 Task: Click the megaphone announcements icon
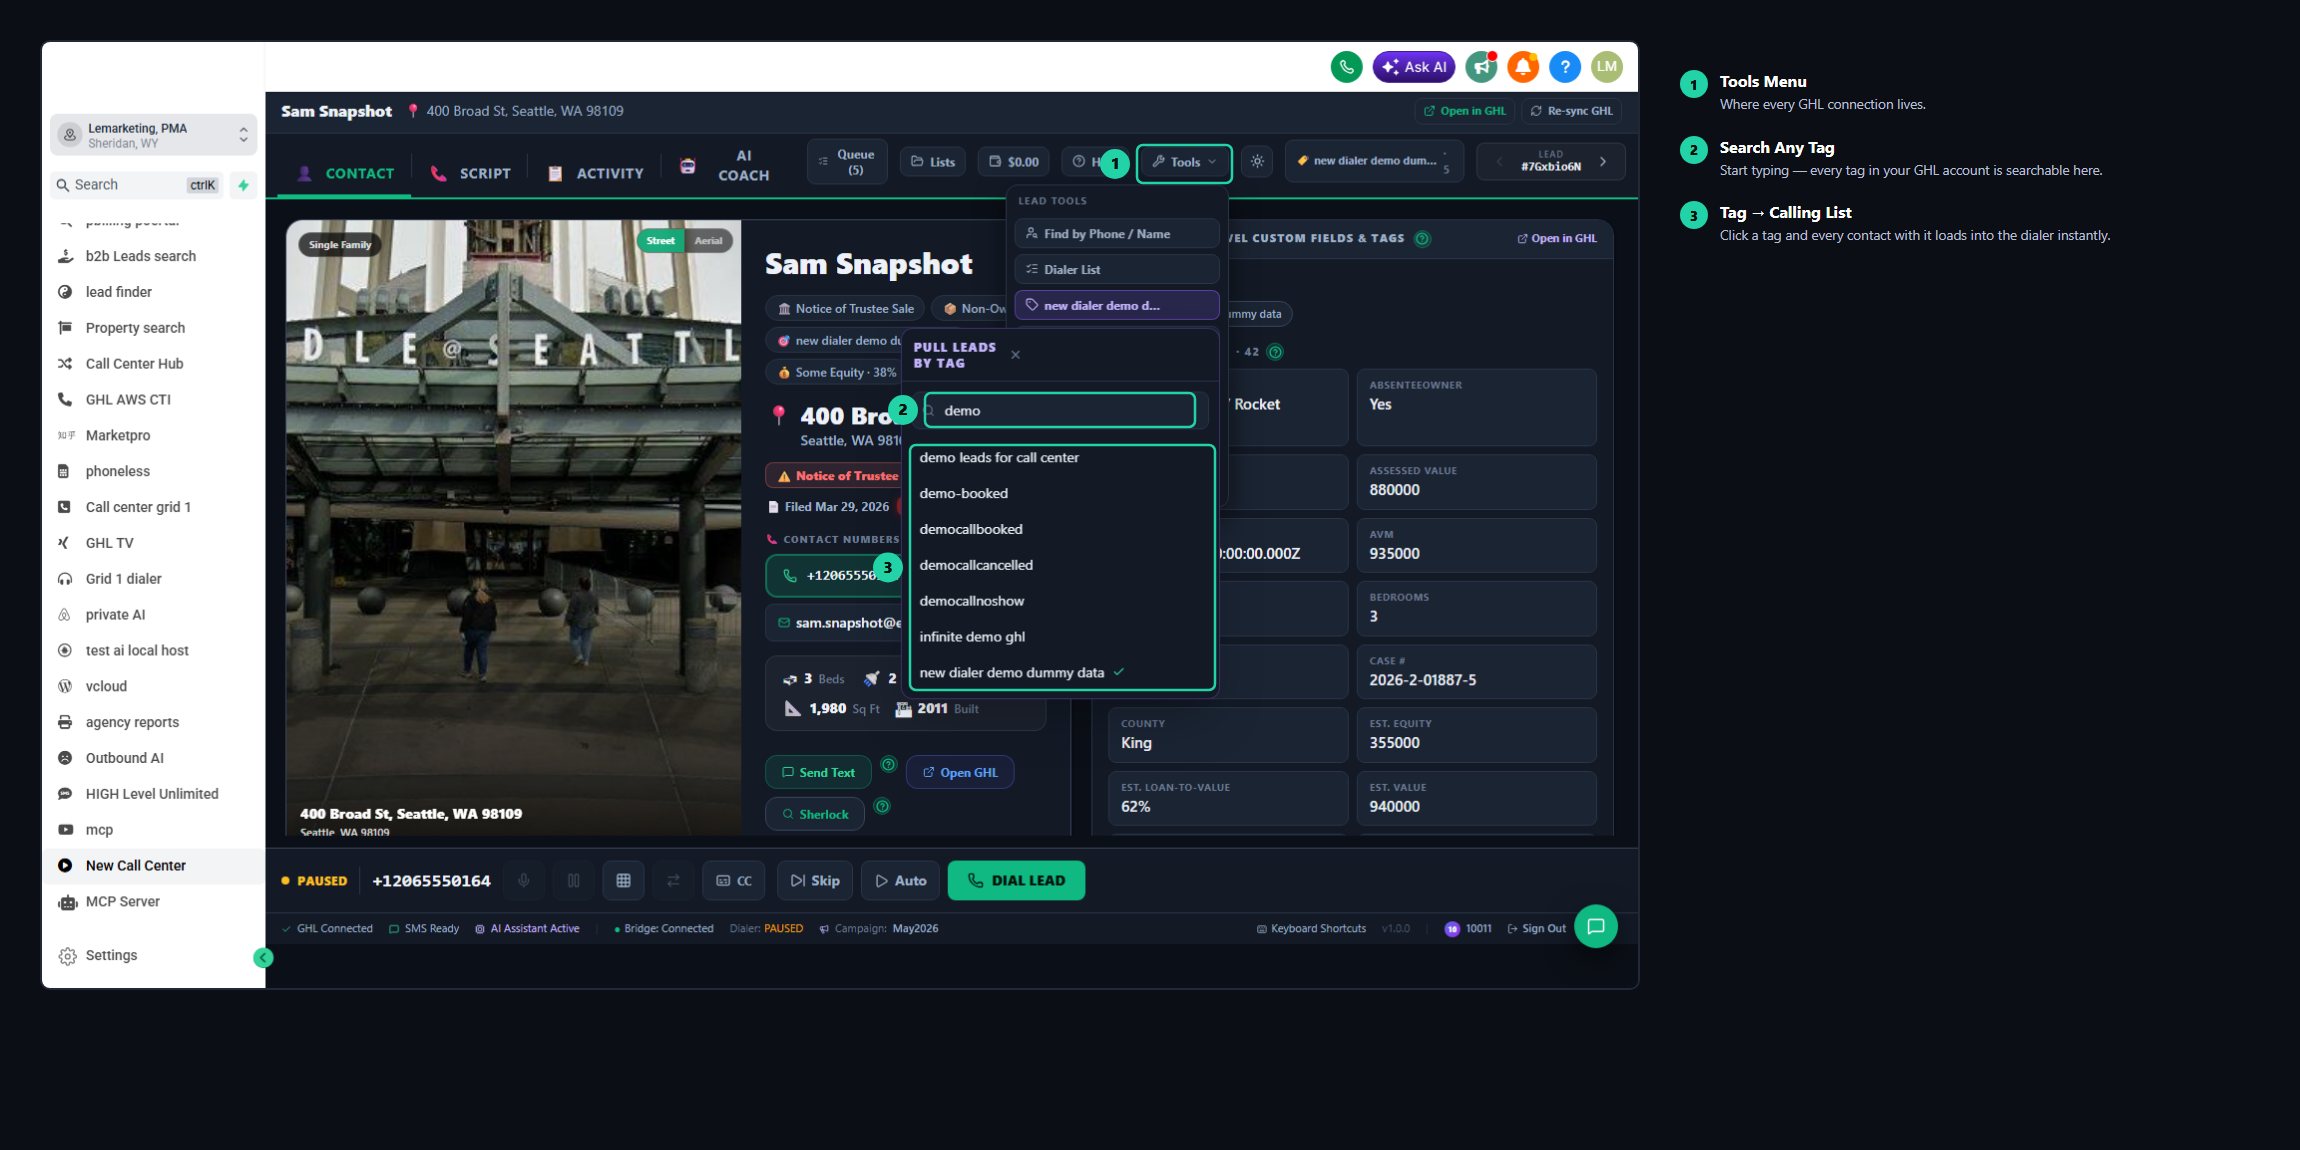pos(1481,67)
